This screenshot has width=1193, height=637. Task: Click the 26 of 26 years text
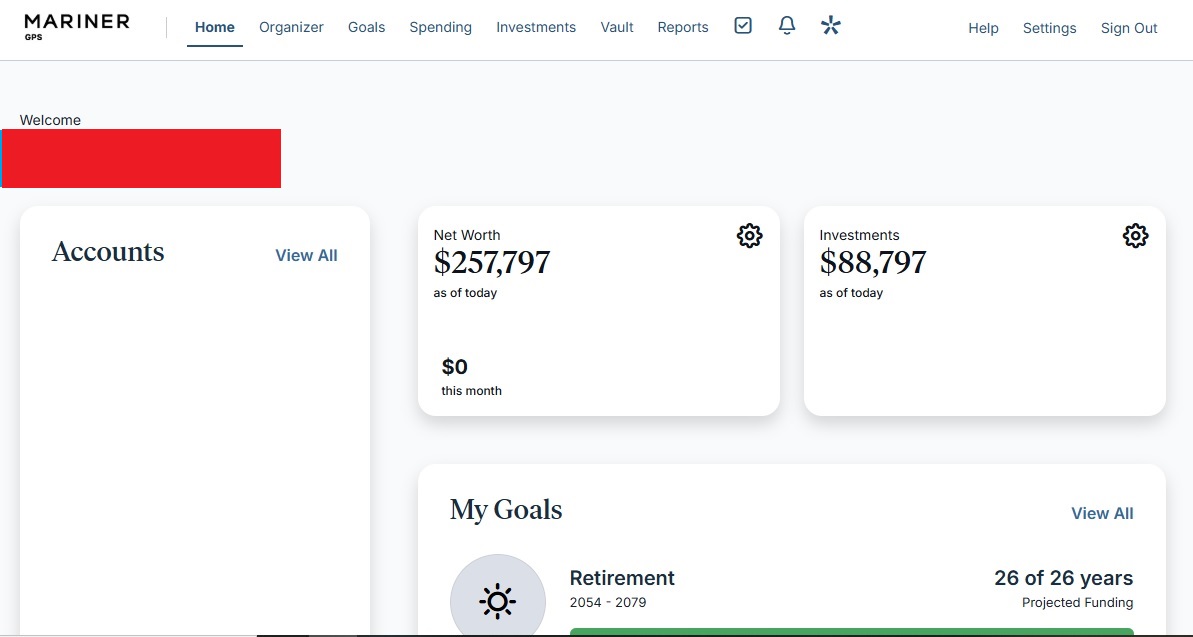[x=1064, y=578]
